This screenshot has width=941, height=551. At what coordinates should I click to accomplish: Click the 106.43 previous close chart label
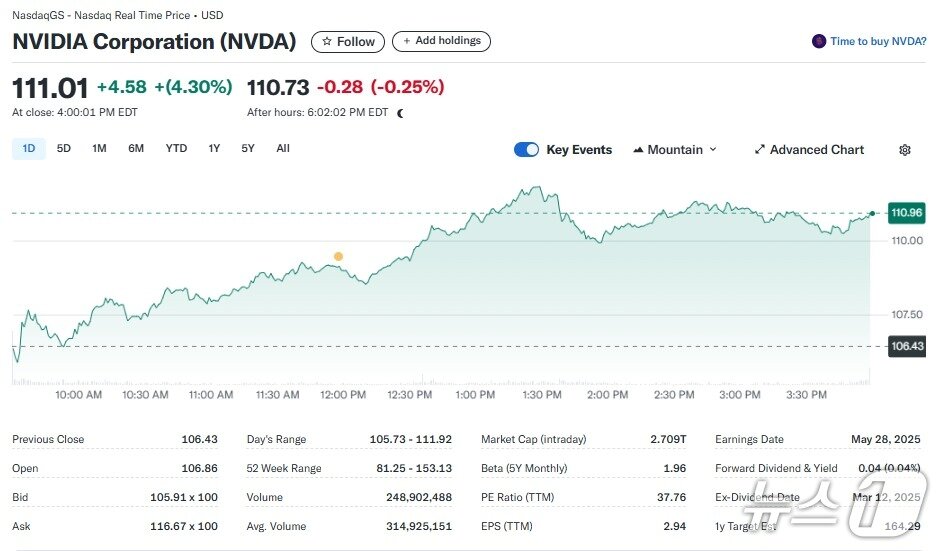point(906,346)
